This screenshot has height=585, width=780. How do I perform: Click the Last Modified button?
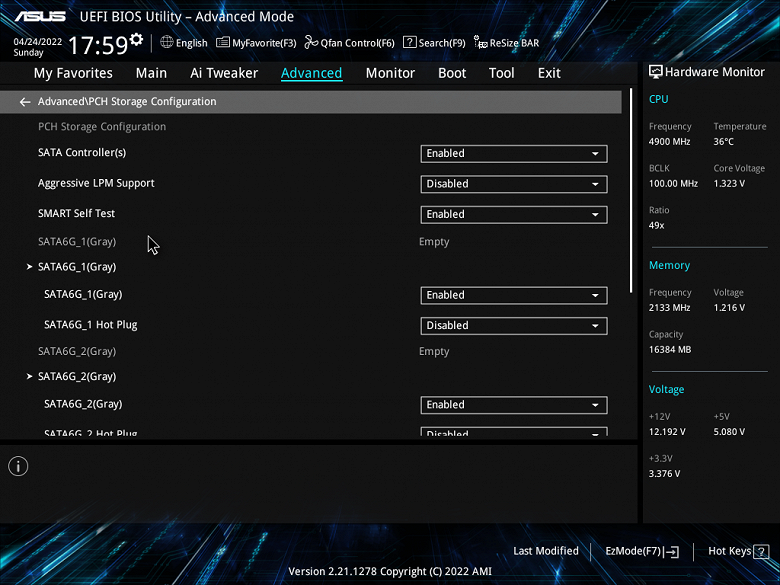pos(546,551)
